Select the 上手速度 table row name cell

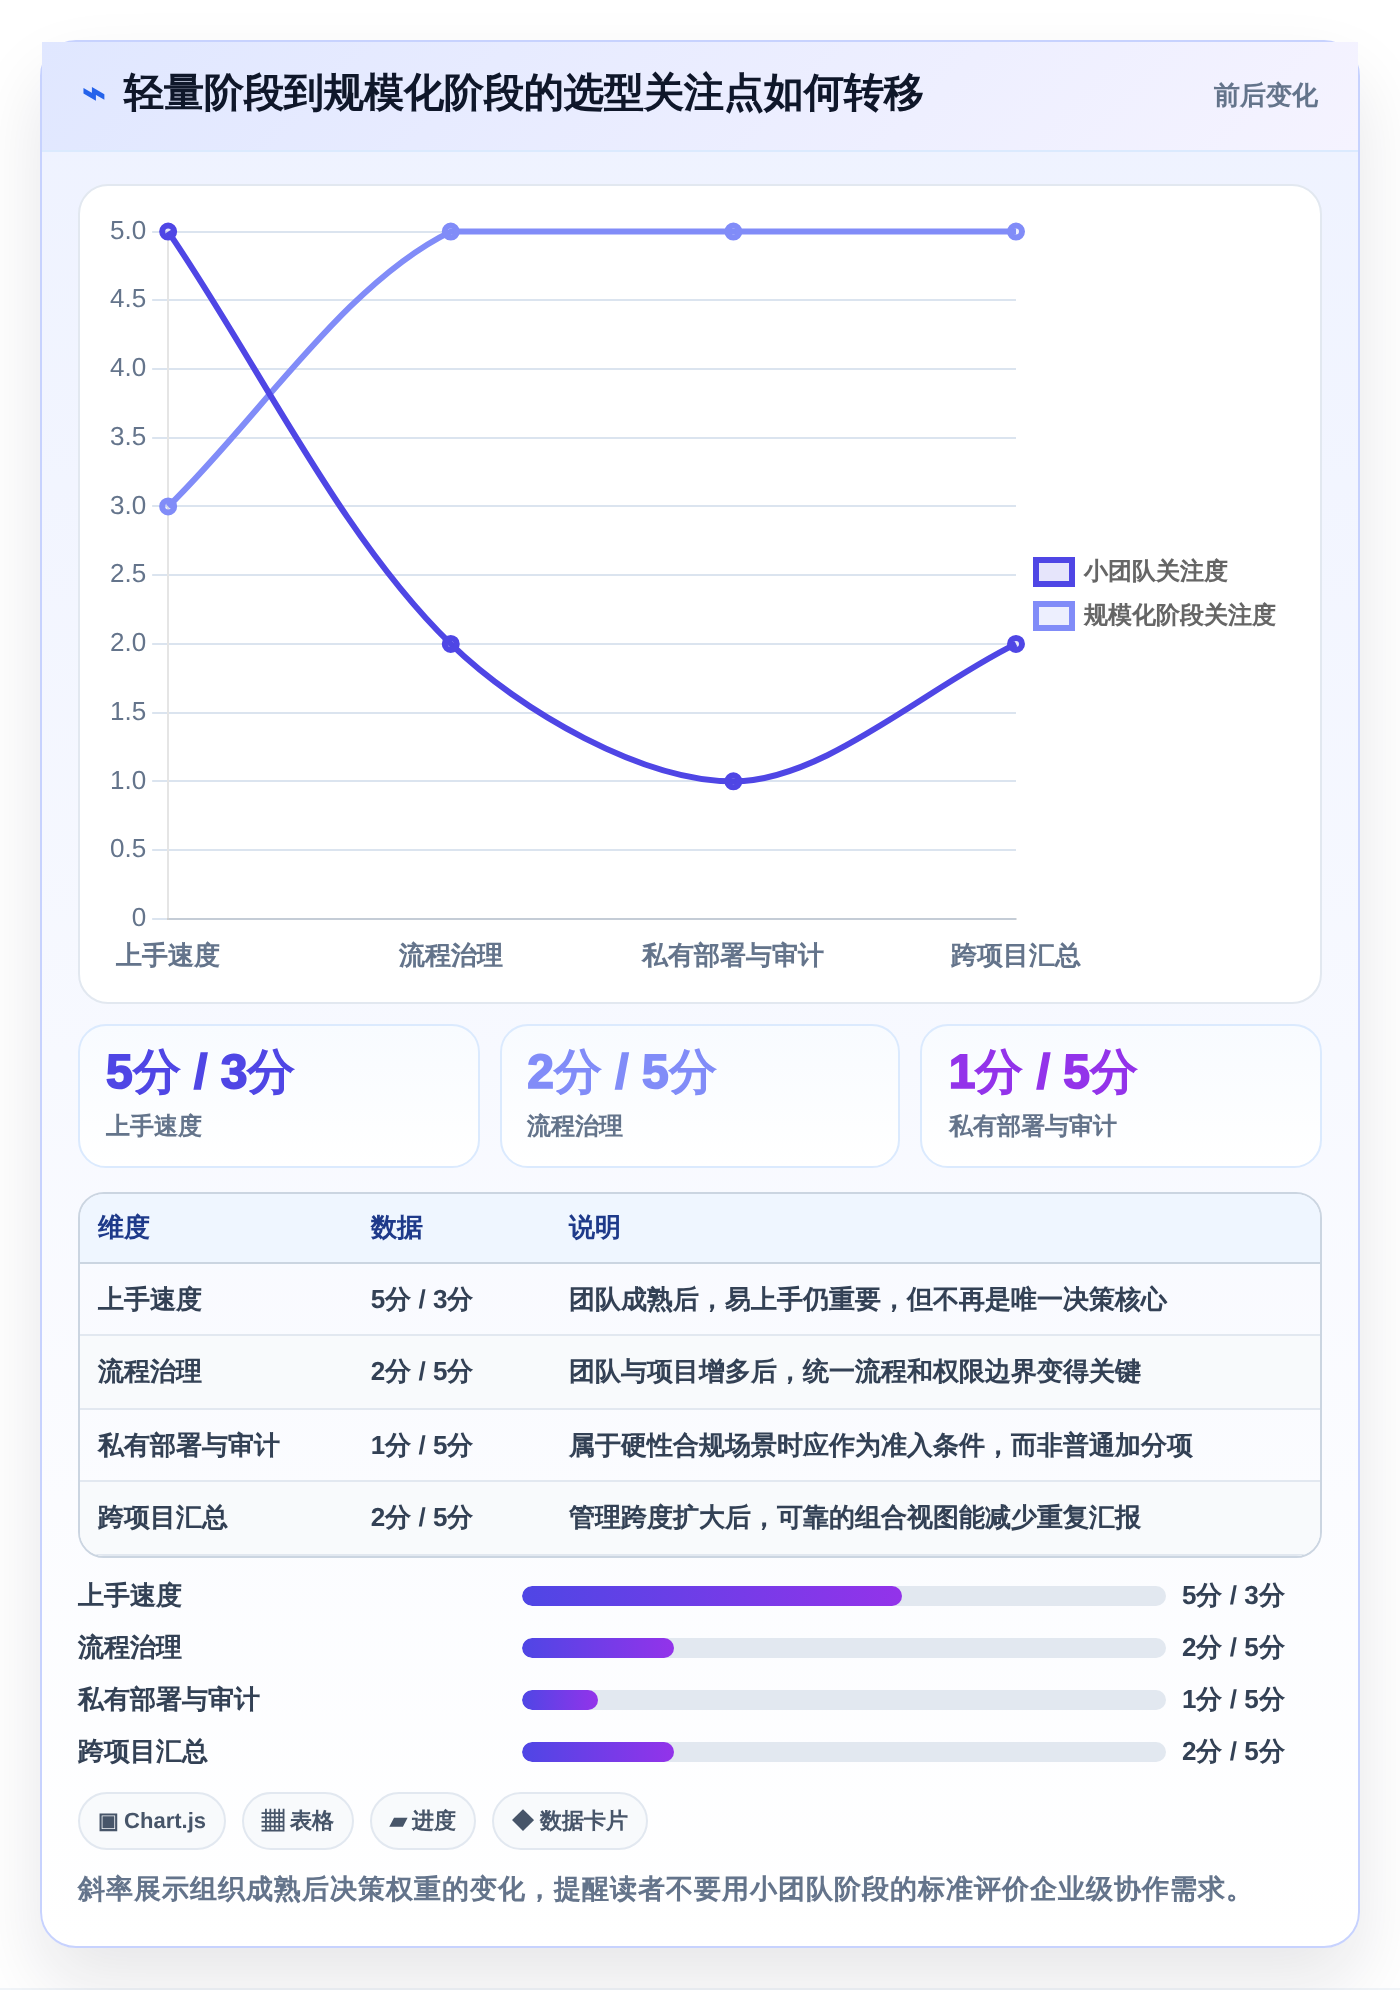pos(150,1300)
